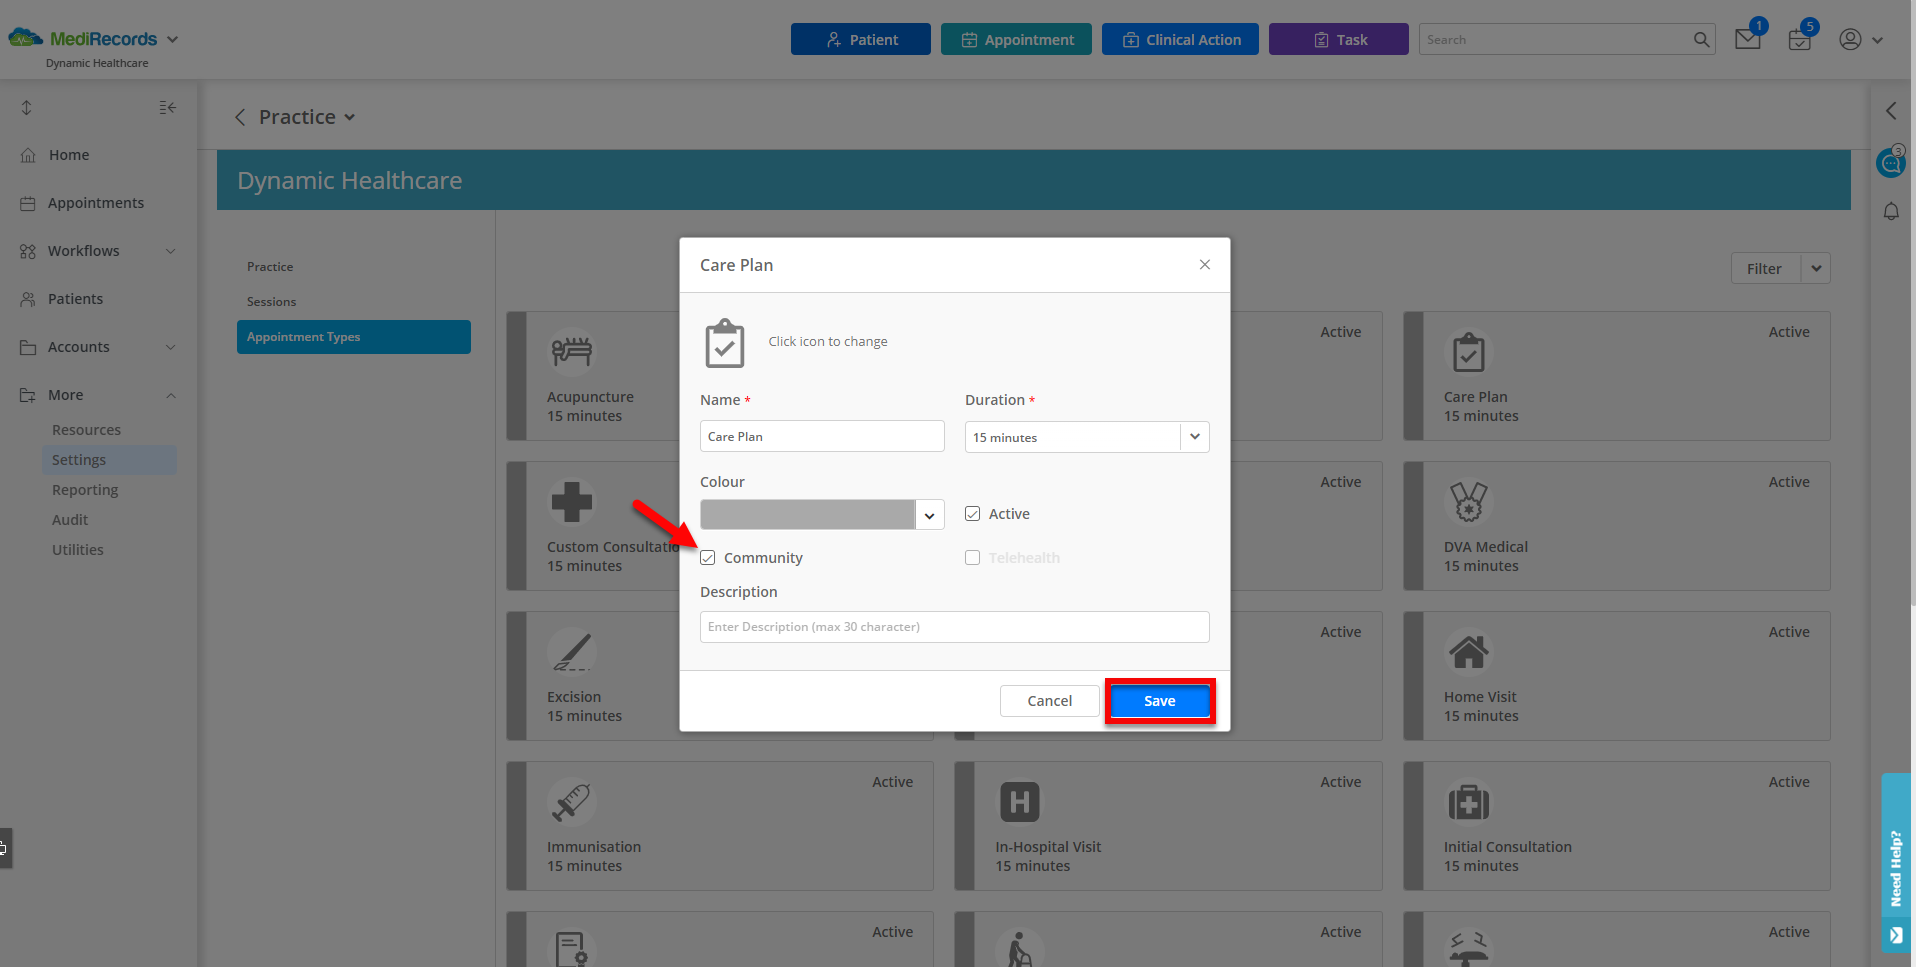Click the DVA Medical medal icon

[1469, 501]
